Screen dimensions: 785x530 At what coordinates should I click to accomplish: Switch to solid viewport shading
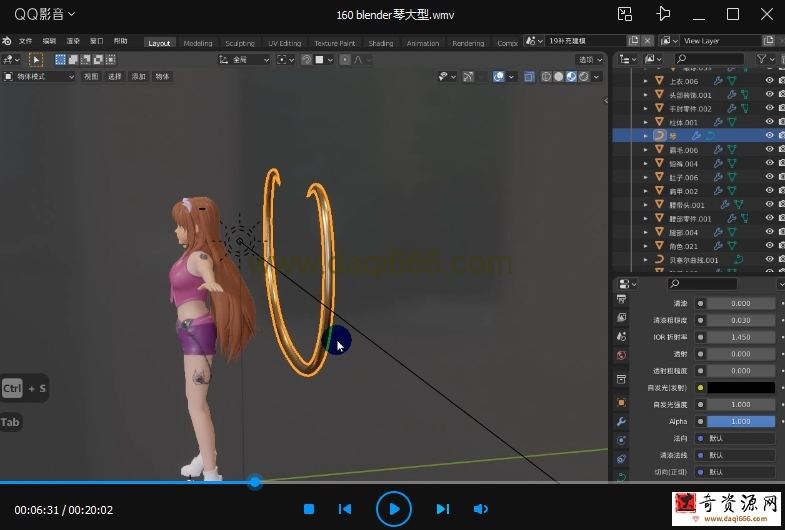[559, 77]
